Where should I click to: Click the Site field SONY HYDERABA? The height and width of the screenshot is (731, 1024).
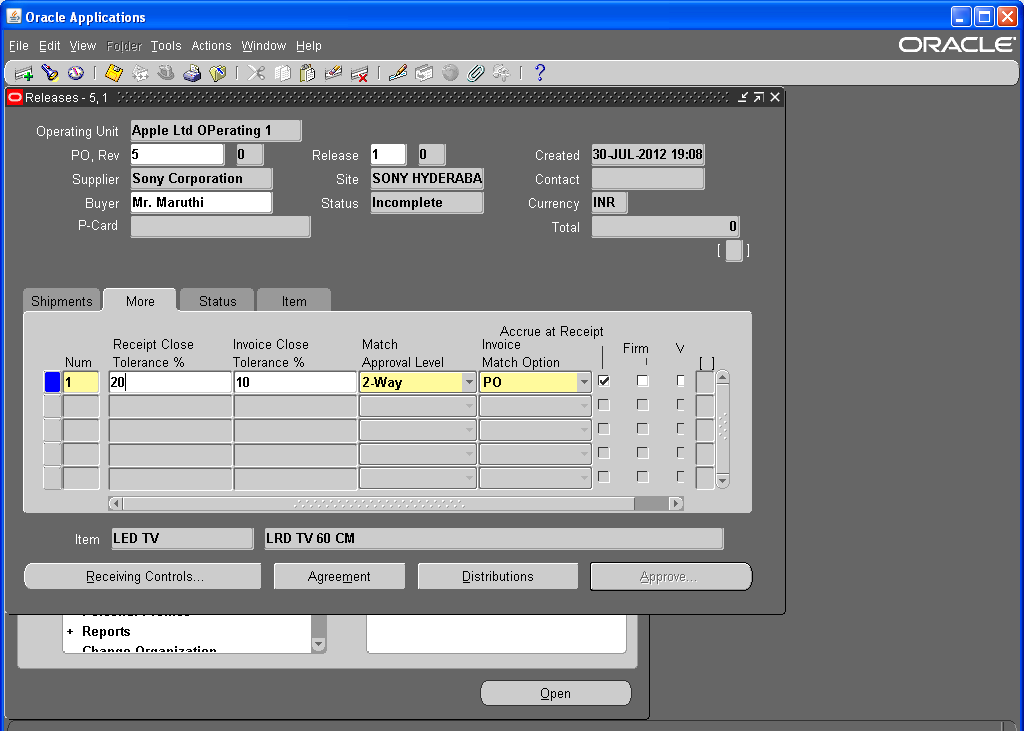coord(427,178)
